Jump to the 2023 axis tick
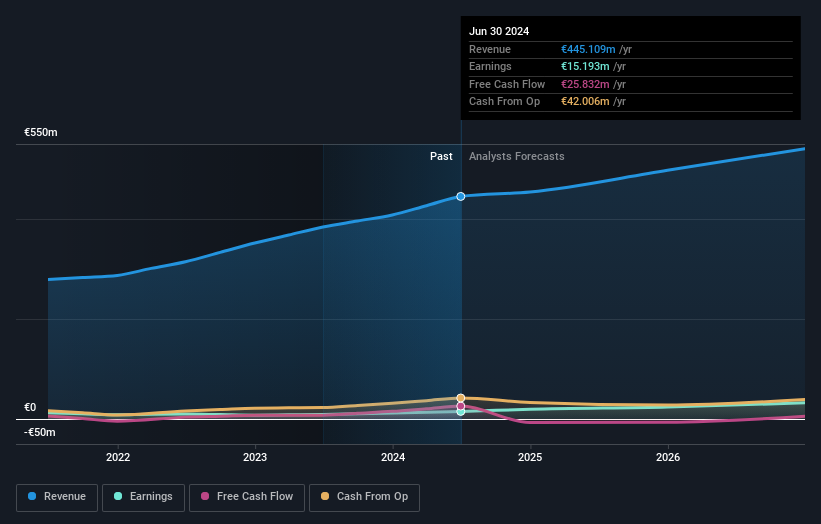Image resolution: width=821 pixels, height=524 pixels. [x=255, y=457]
